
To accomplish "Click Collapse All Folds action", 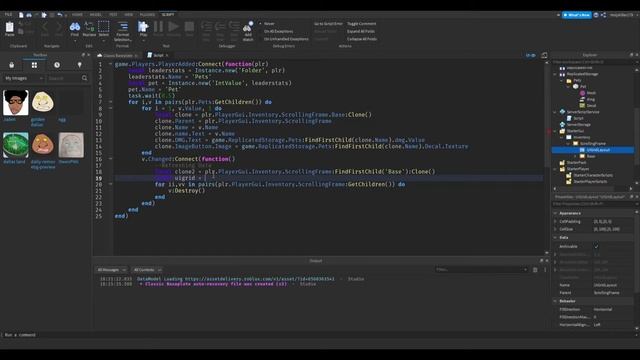I will tap(362, 39).
